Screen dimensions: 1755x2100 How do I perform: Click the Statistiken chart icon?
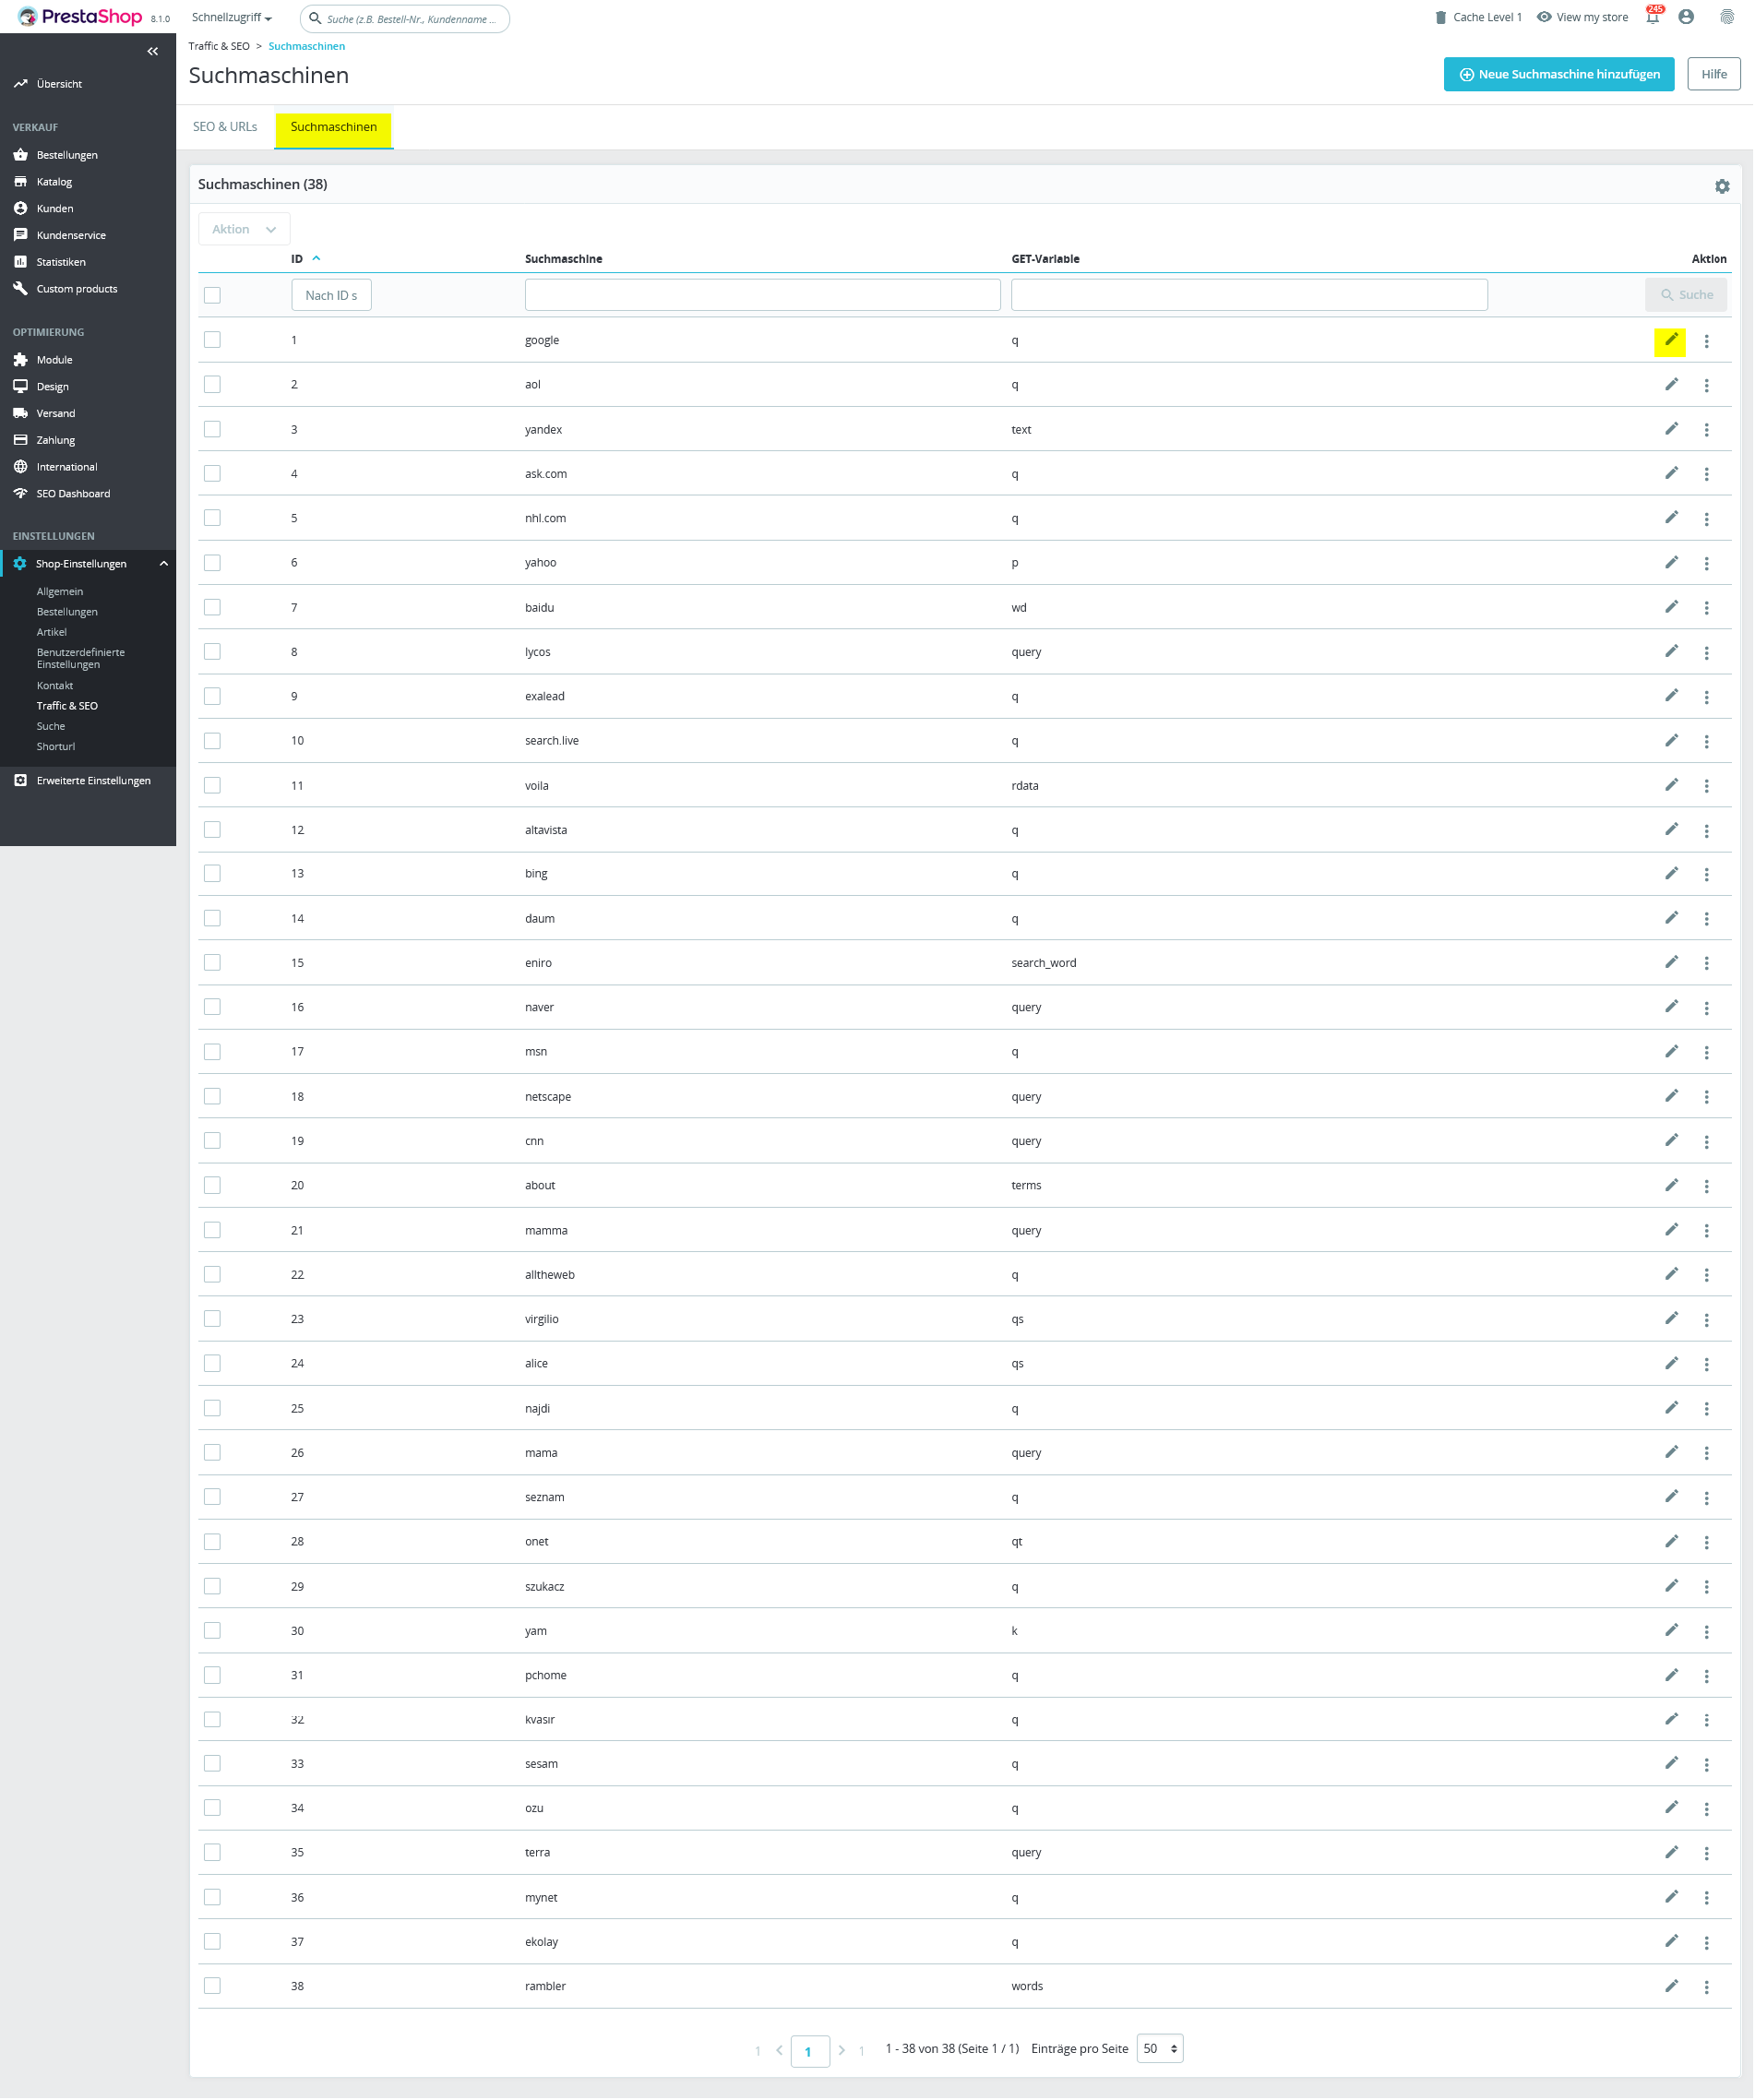click(20, 262)
